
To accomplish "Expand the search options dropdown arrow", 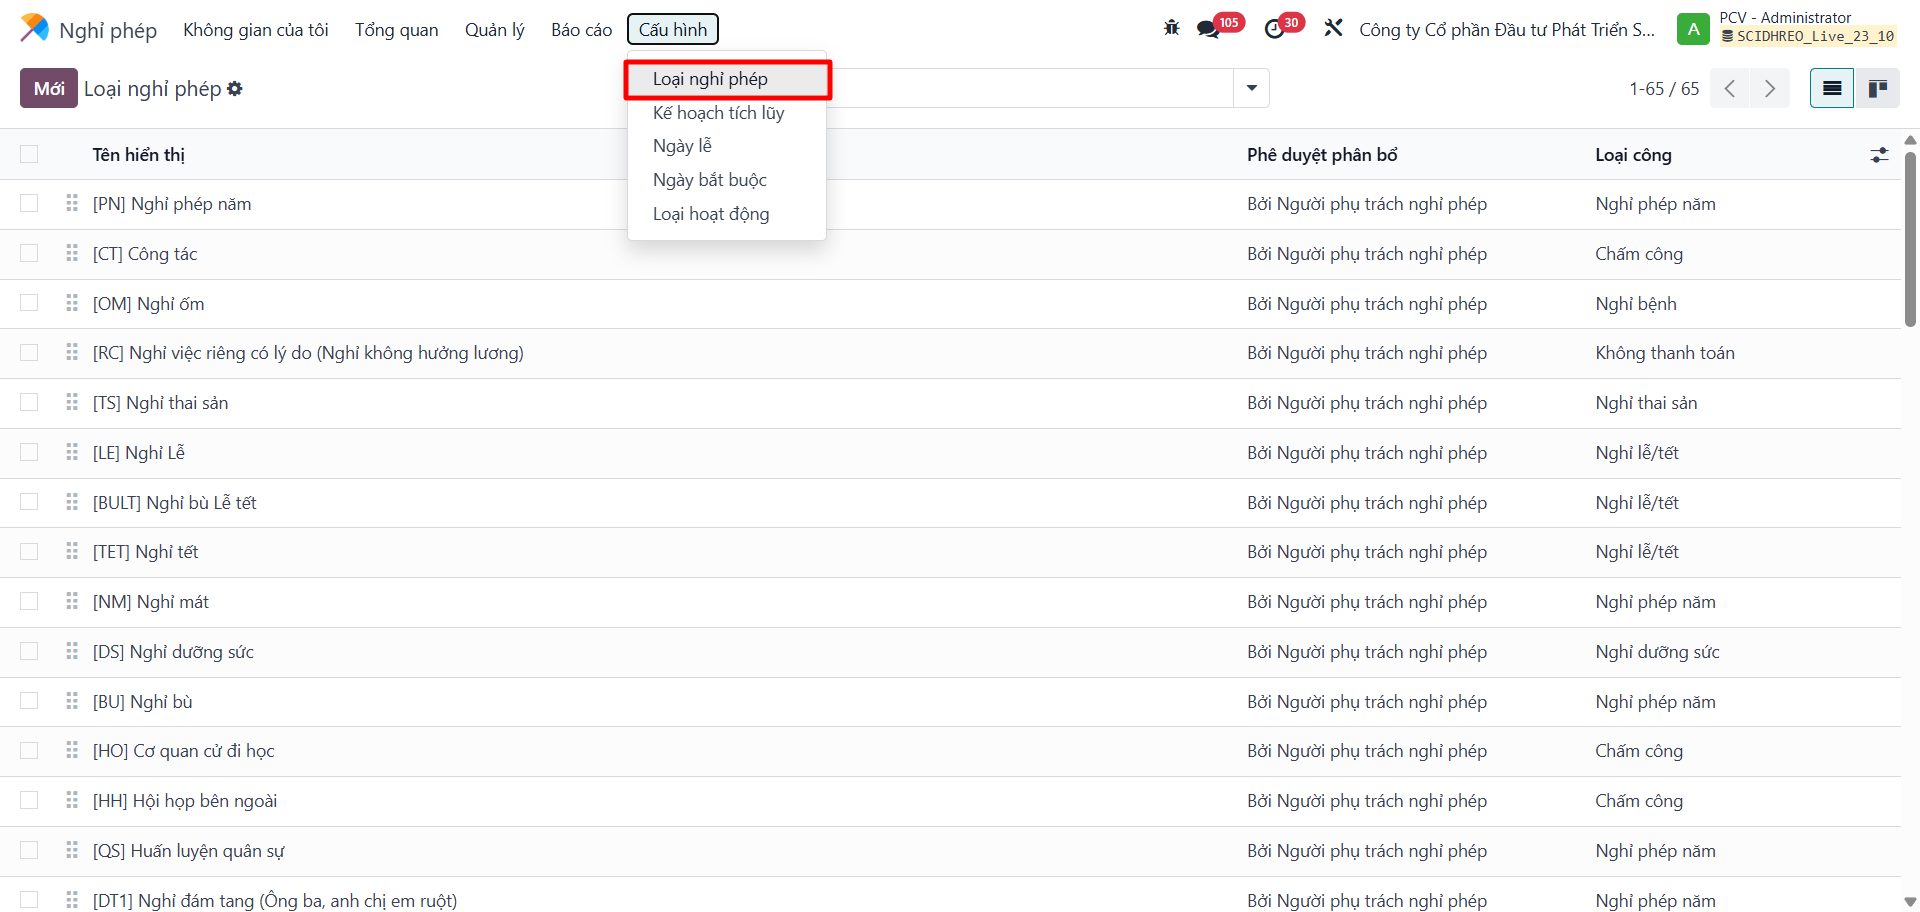I will [1252, 88].
